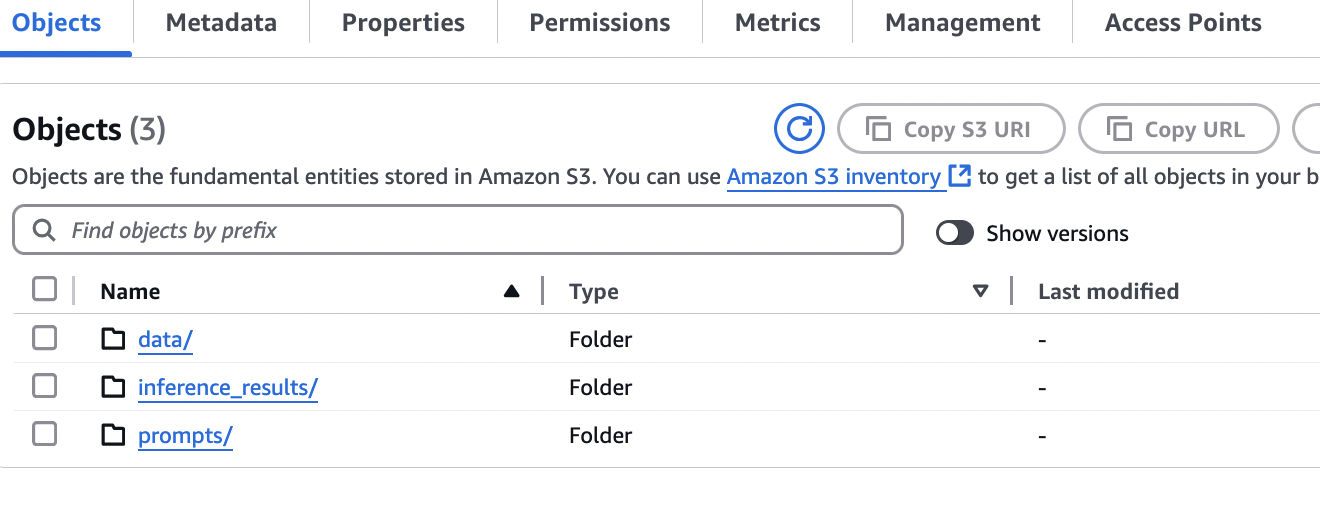Tick the checkbox for data/ folder
This screenshot has height=524, width=1320.
(x=45, y=339)
